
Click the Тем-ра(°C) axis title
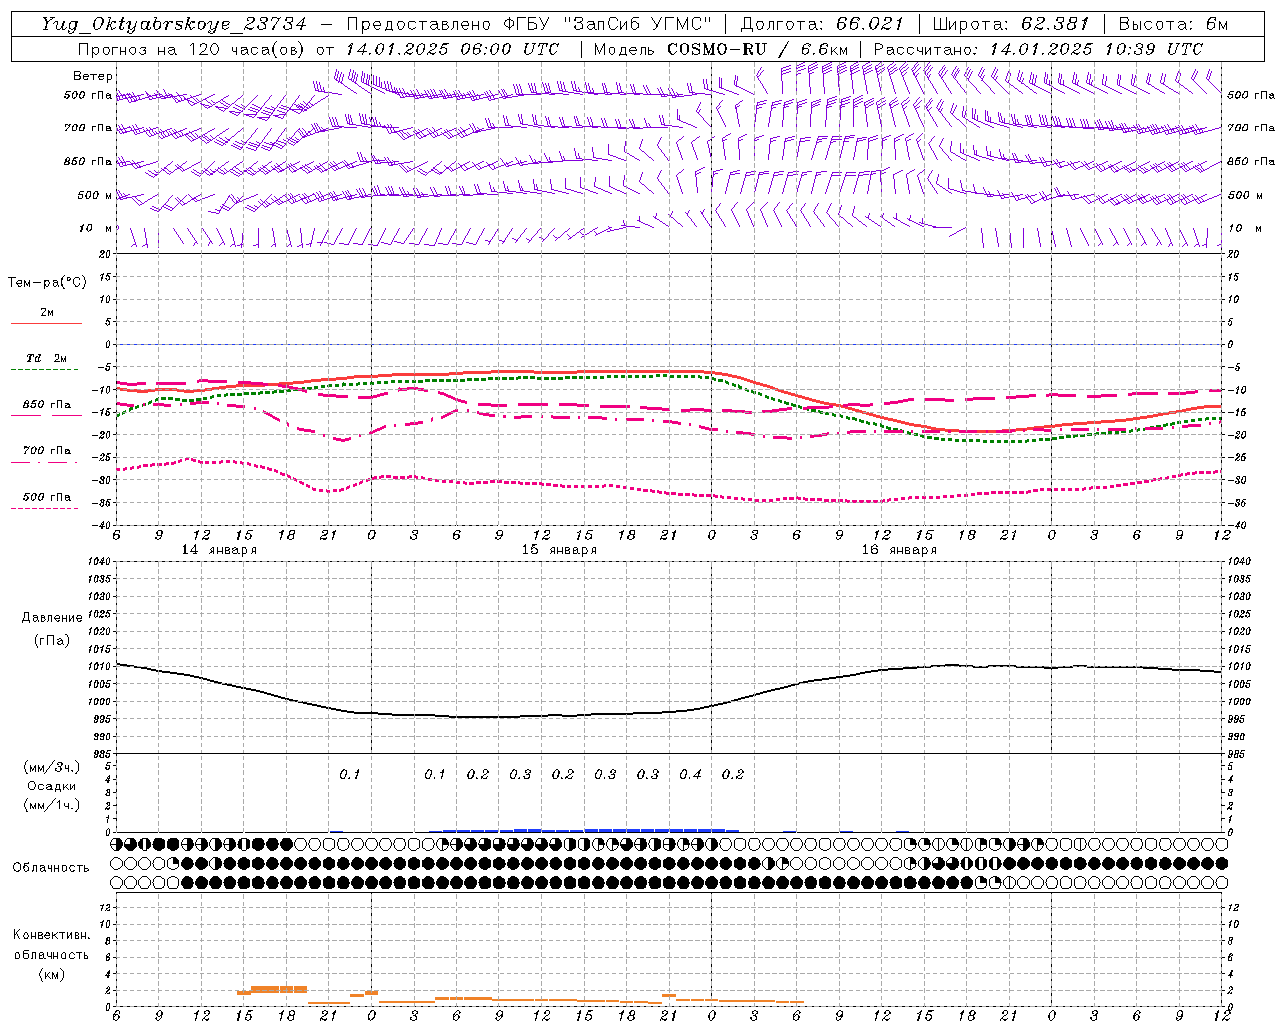point(47,282)
